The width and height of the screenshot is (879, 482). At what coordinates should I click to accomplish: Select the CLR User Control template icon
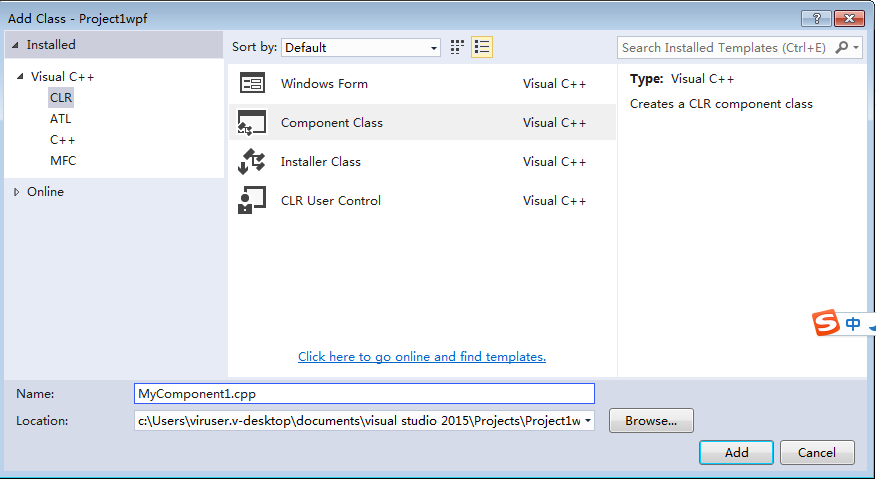click(x=252, y=201)
